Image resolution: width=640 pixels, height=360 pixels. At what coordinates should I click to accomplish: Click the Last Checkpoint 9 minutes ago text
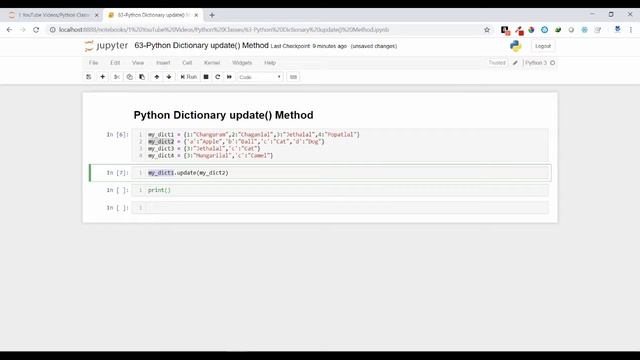tap(309, 46)
